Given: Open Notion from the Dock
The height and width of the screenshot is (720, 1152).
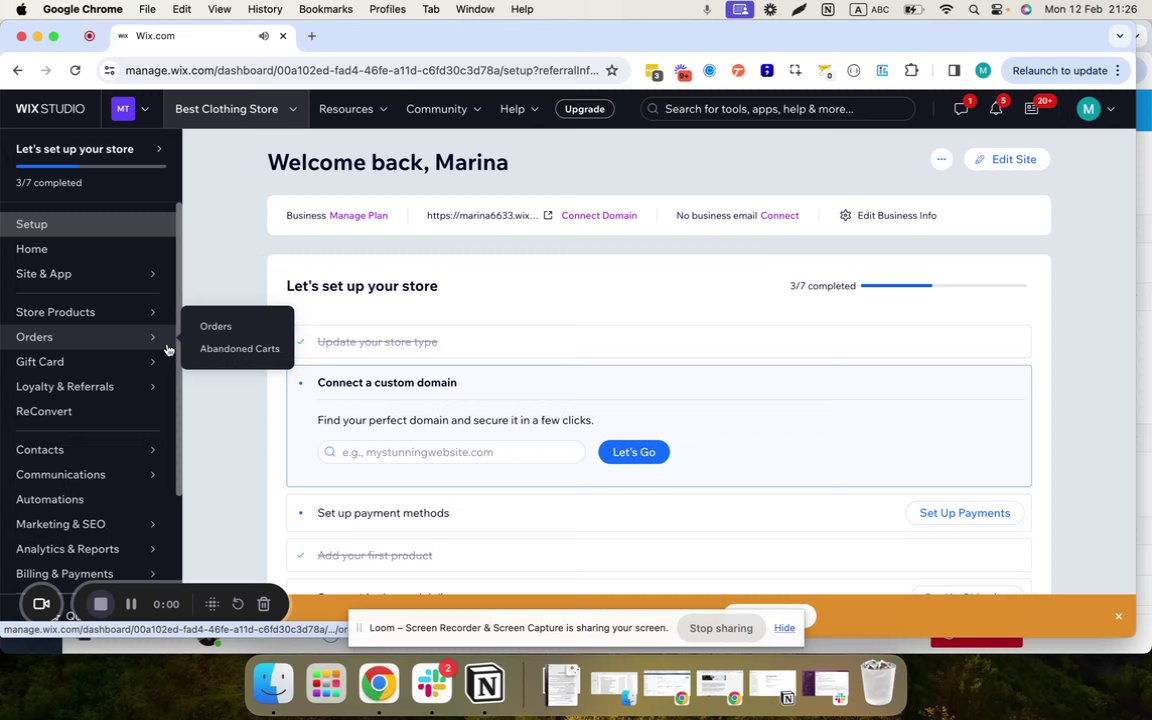Looking at the screenshot, I should click(485, 683).
